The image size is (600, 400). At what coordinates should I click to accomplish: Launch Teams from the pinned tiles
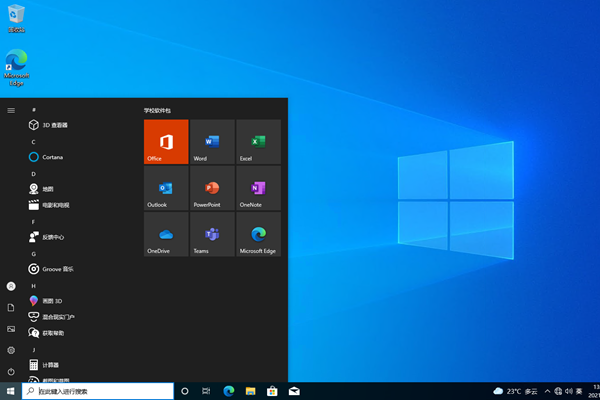click(x=212, y=233)
